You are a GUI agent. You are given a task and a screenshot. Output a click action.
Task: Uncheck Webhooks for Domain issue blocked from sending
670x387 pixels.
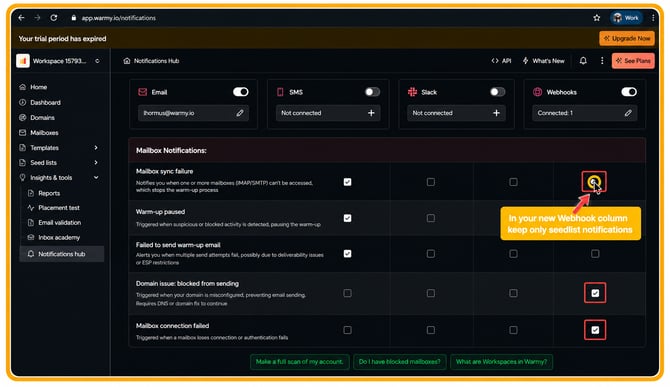[595, 293]
